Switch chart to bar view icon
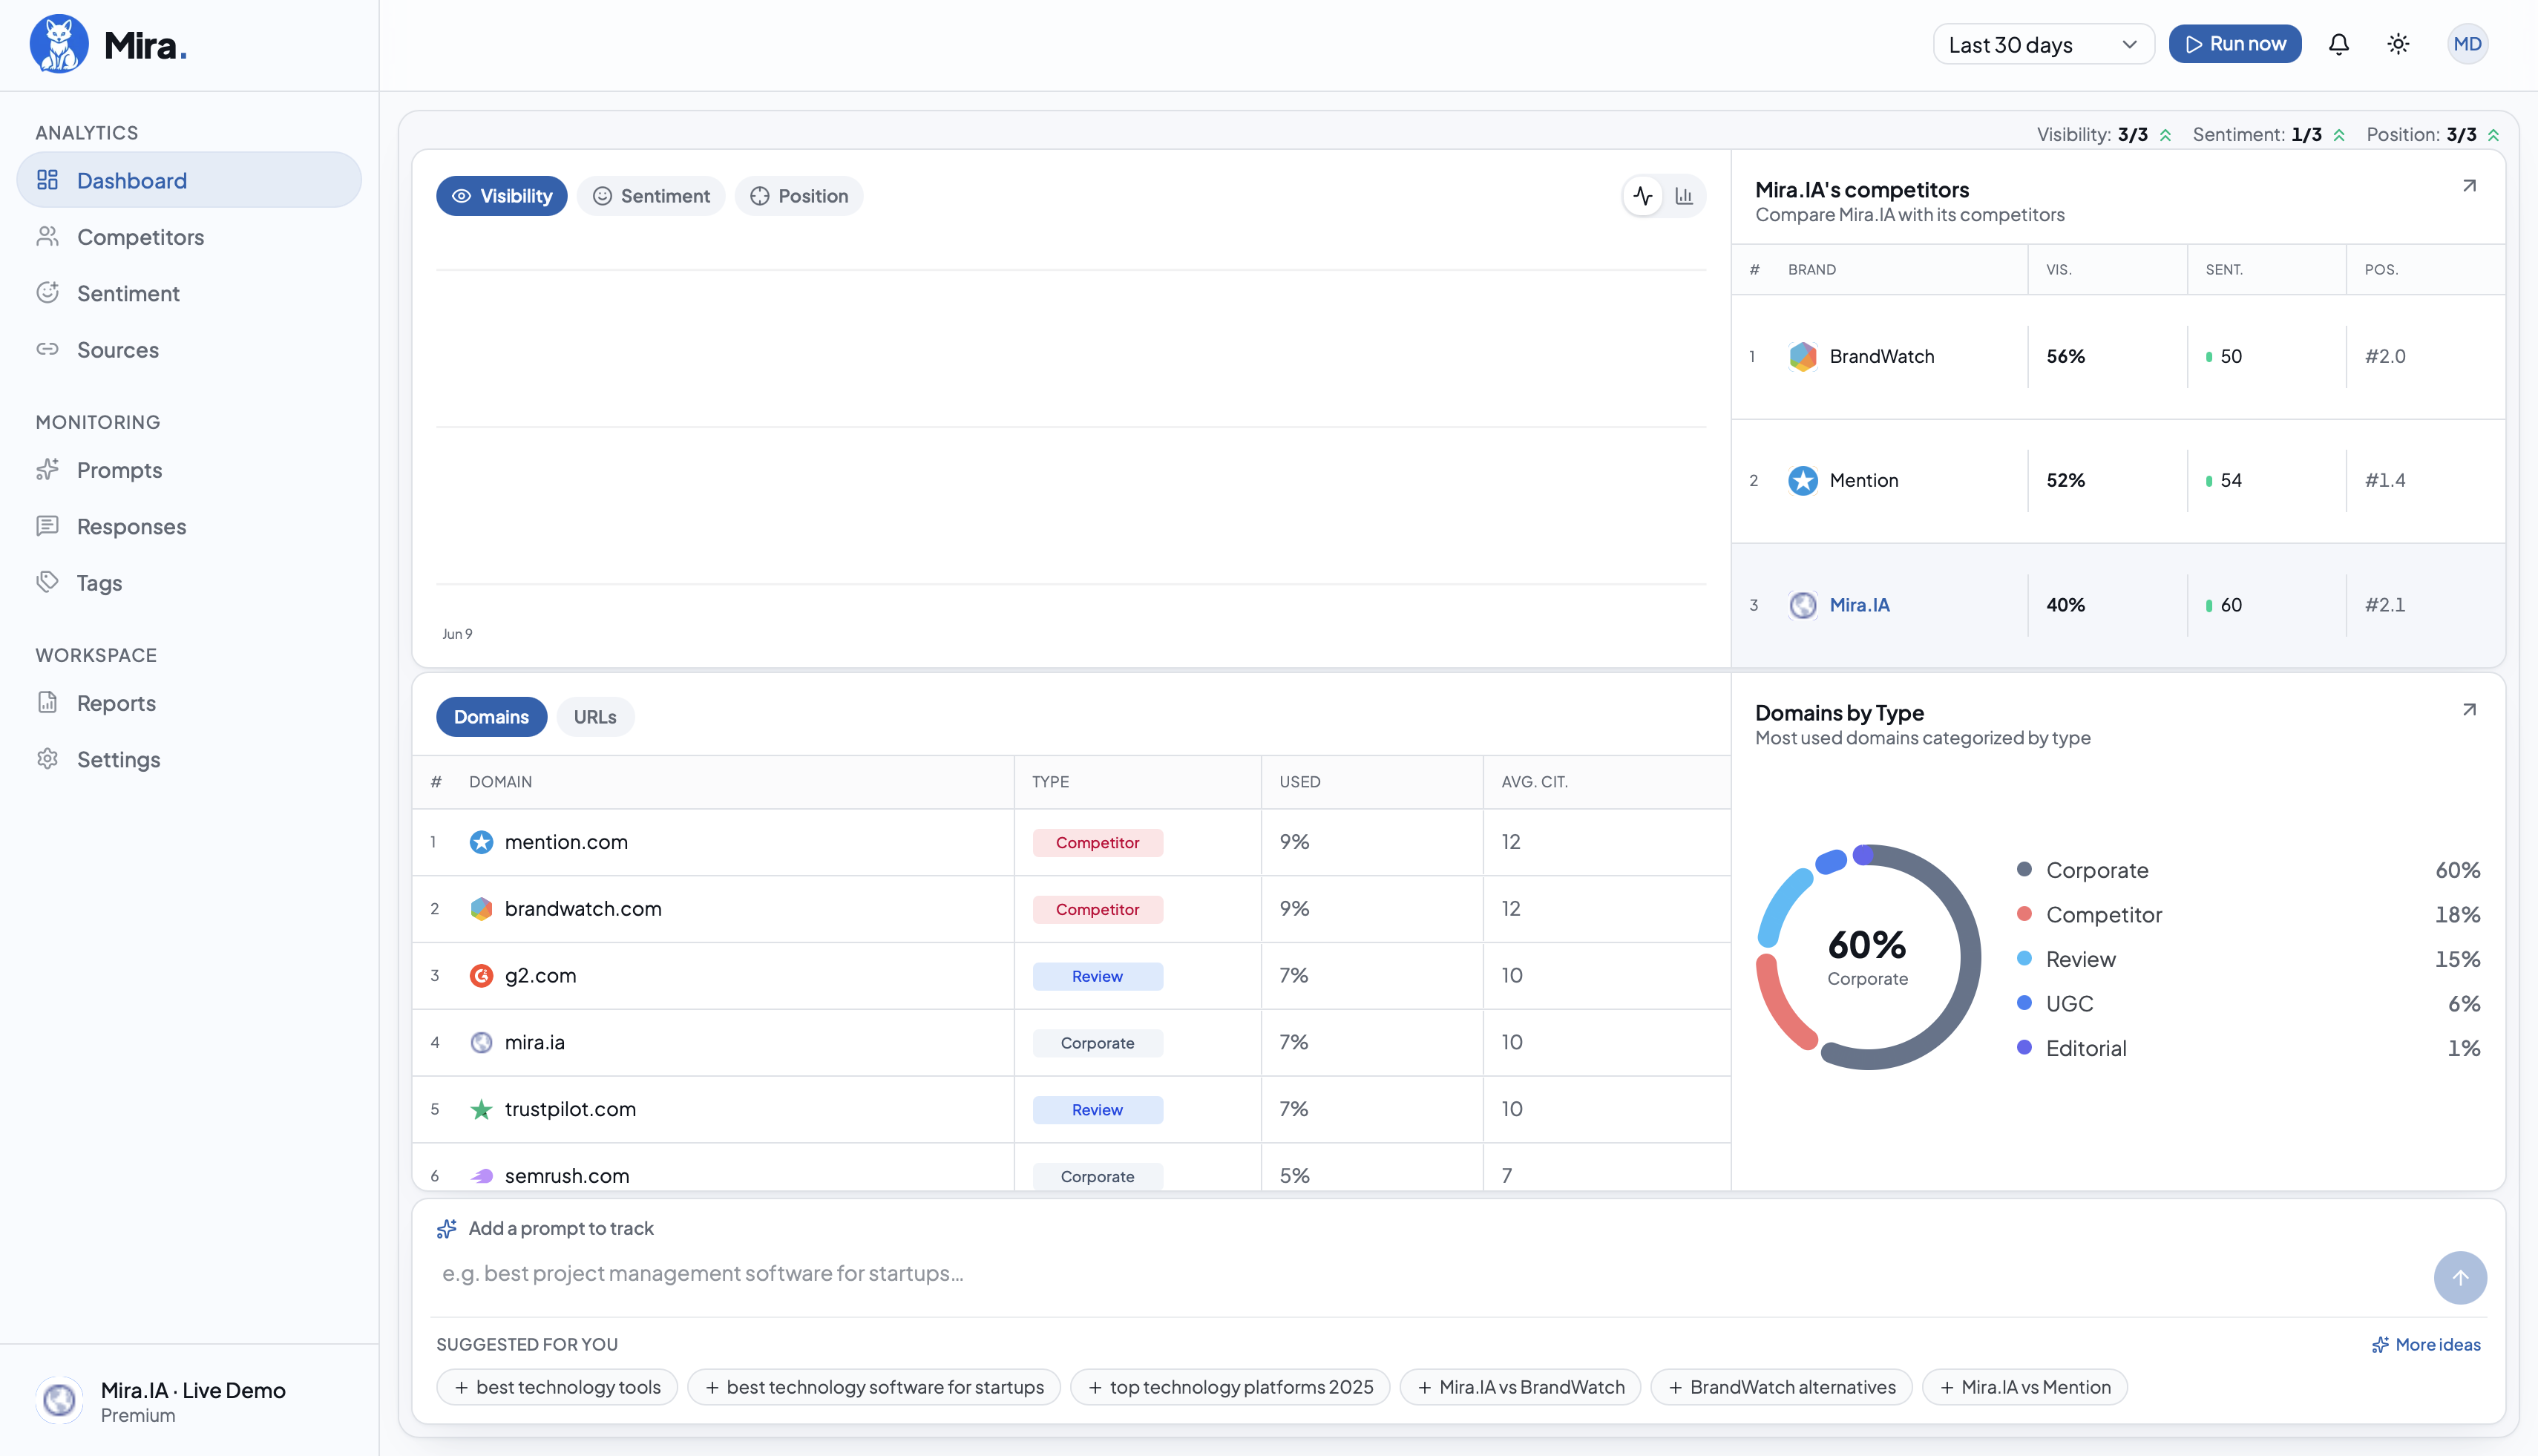The image size is (2538, 1456). pos(1684,196)
